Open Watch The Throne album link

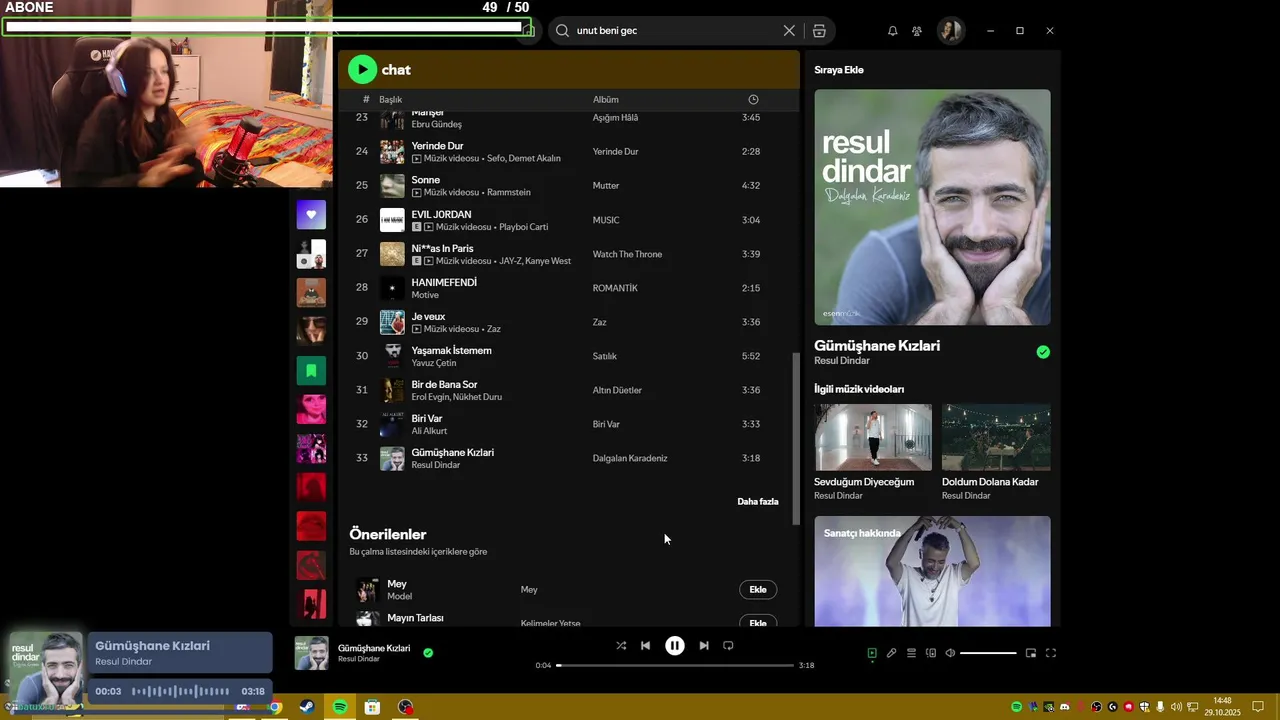pyautogui.click(x=627, y=254)
